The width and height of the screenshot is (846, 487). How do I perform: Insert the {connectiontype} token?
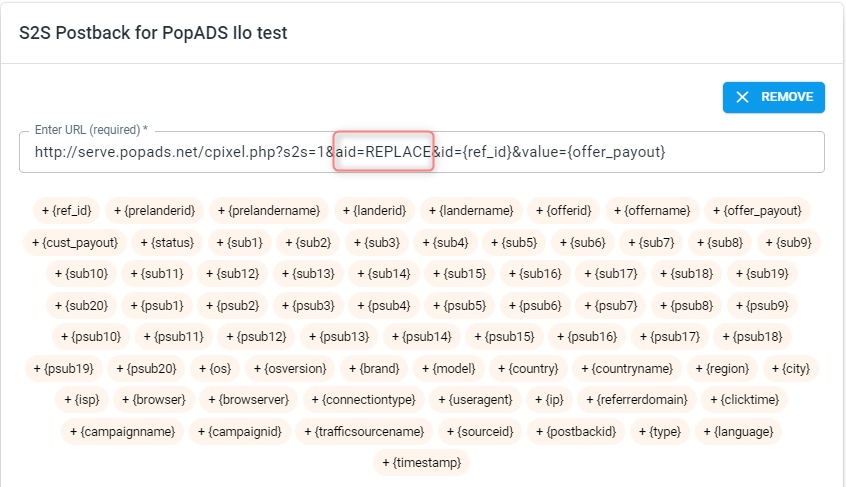click(x=364, y=400)
